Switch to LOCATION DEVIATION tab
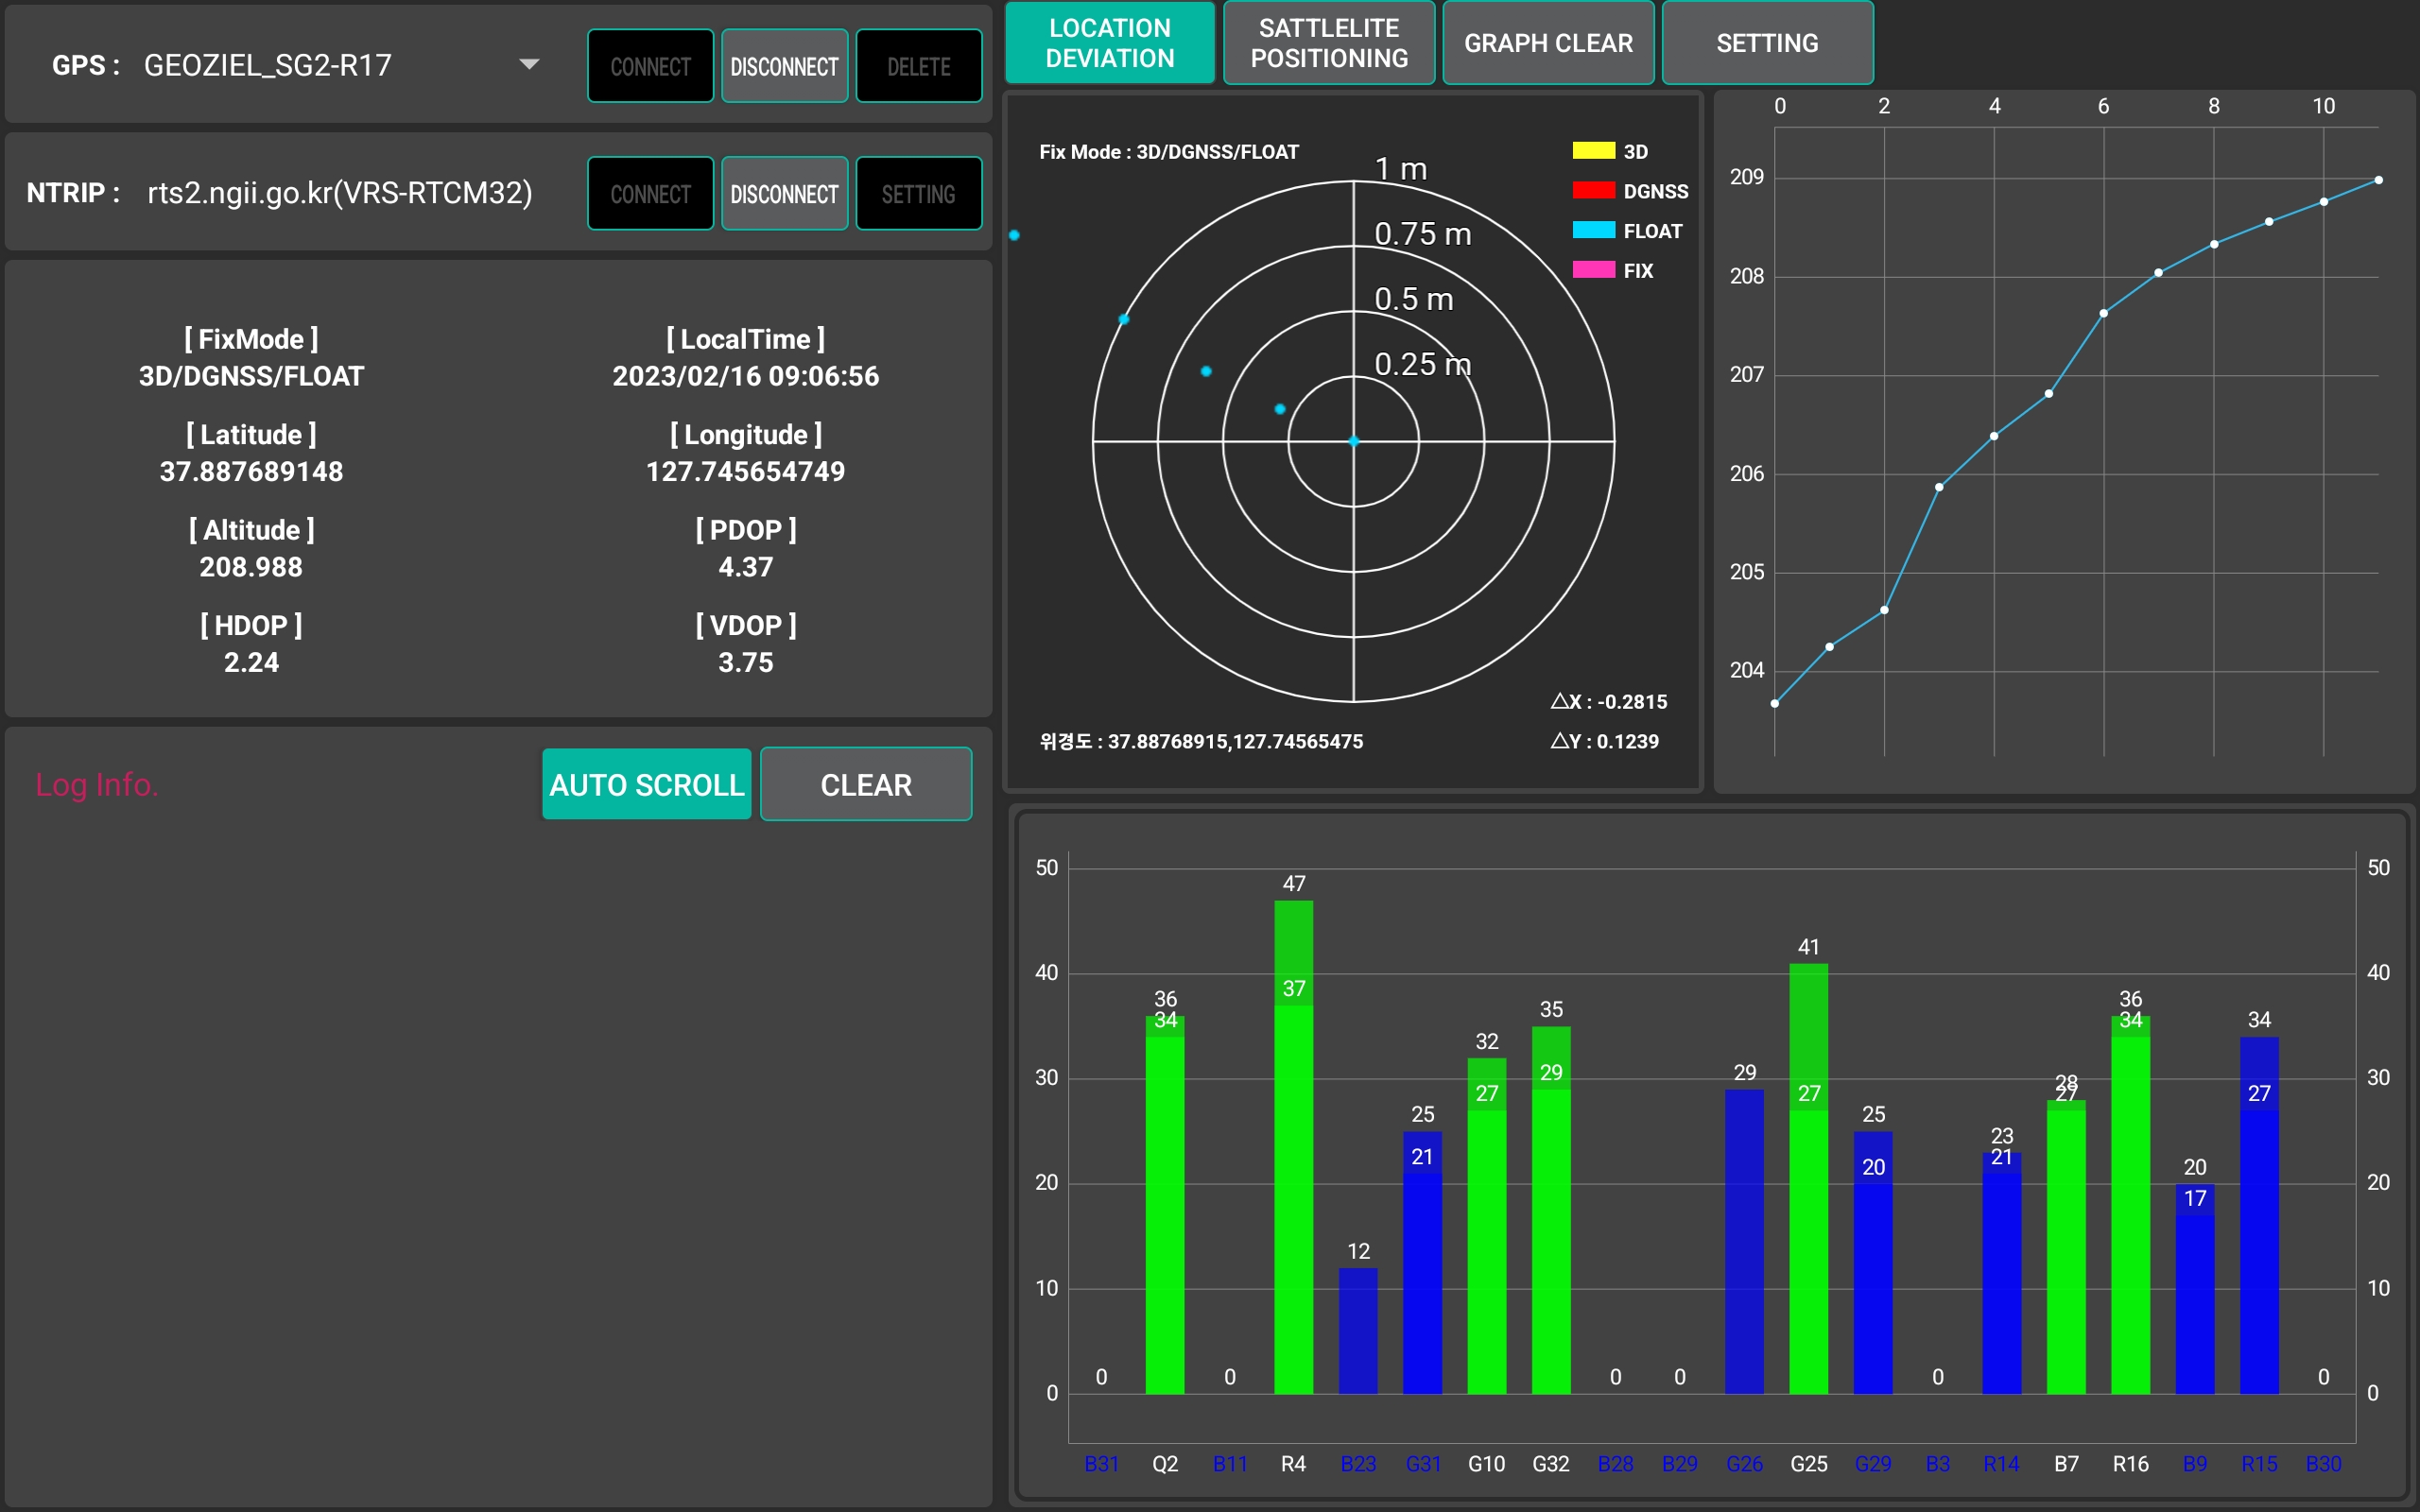Screen dimensions: 2420x1512 [1110, 43]
